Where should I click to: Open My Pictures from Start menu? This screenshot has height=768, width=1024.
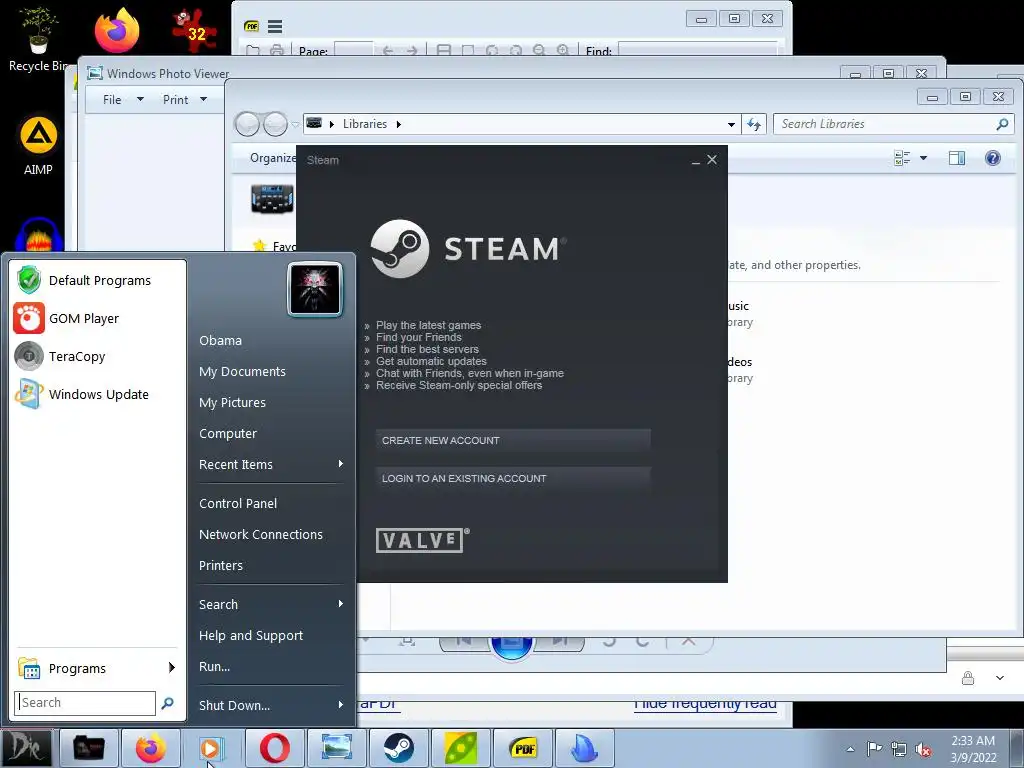(x=232, y=402)
